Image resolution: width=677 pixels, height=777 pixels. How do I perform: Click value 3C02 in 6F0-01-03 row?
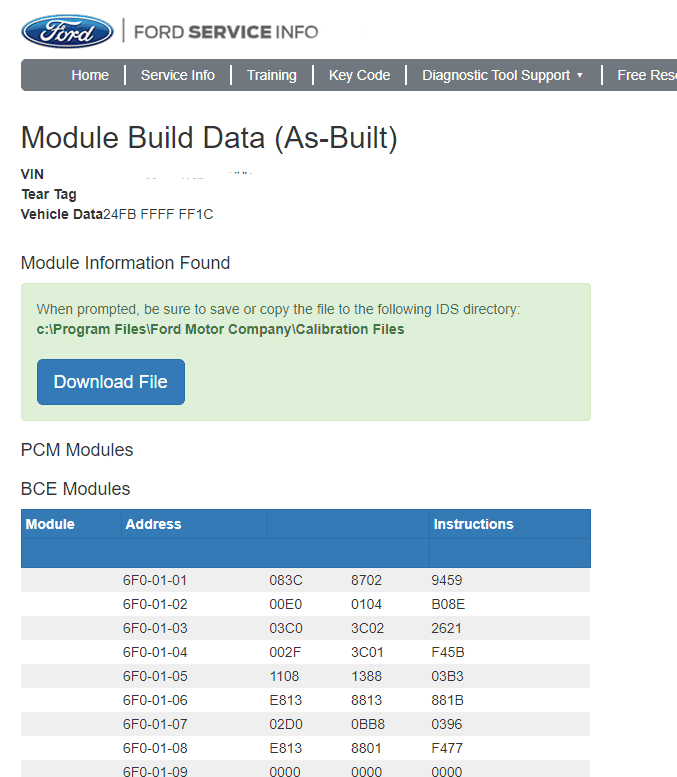point(368,628)
